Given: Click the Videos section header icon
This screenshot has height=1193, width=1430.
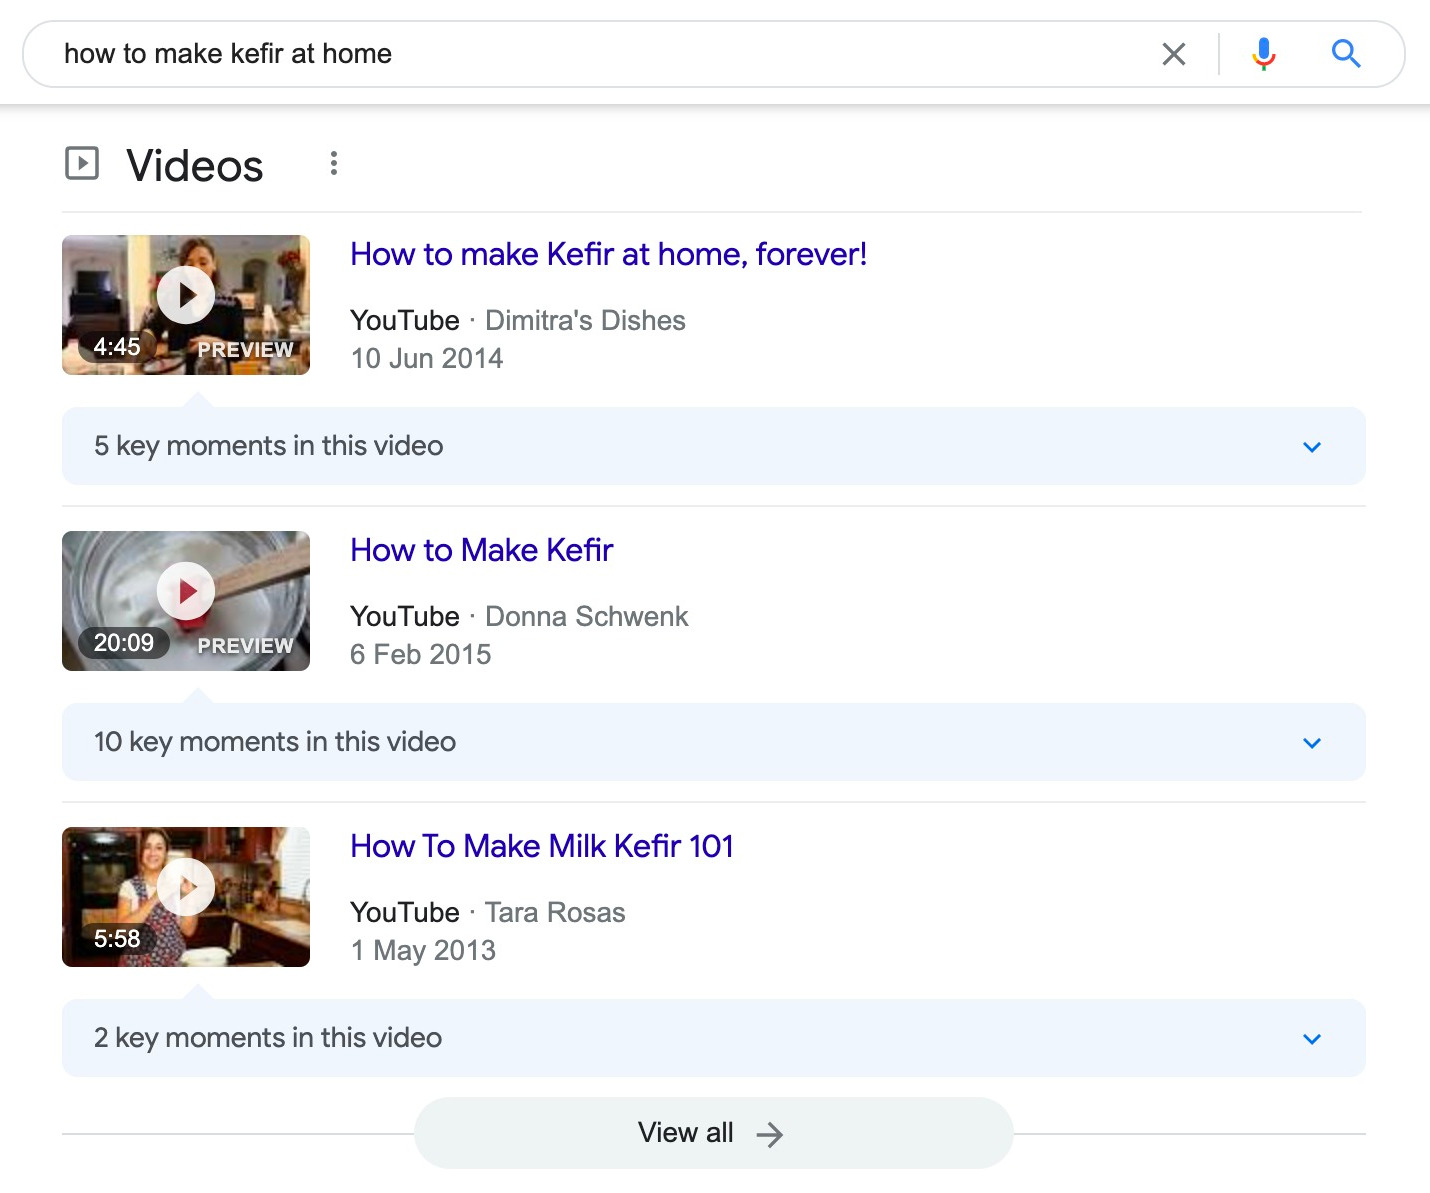Looking at the screenshot, I should pos(83,163).
